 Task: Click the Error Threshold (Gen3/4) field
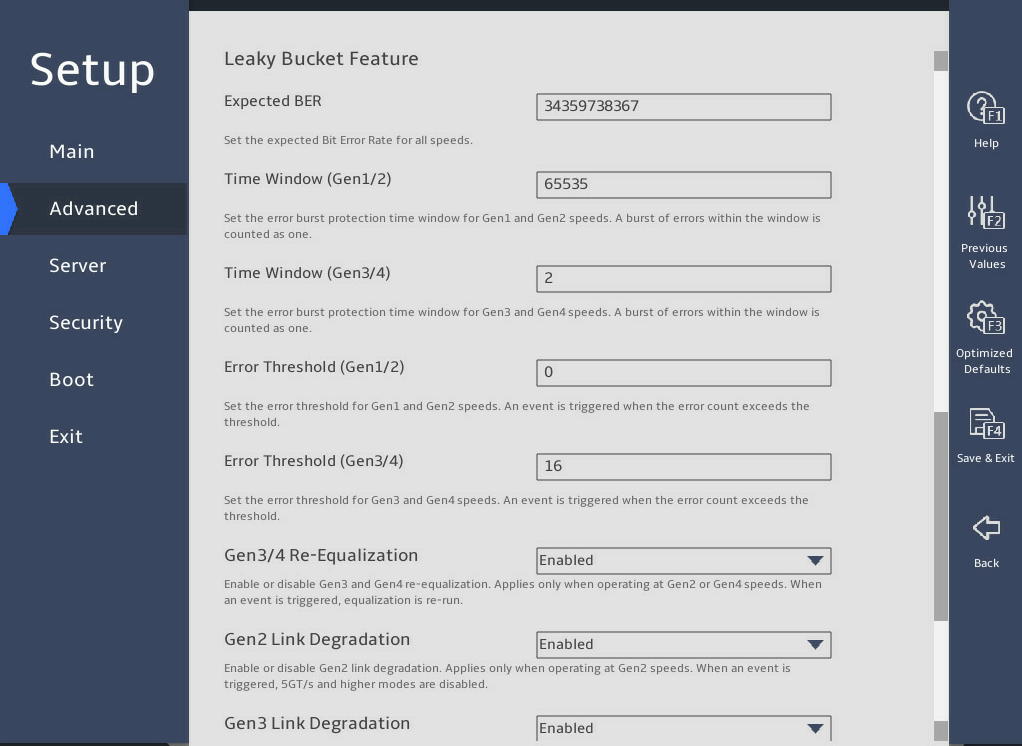click(684, 466)
